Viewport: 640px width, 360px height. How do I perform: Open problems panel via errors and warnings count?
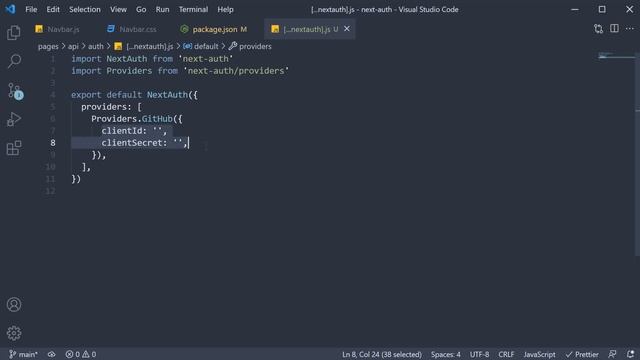[81, 354]
